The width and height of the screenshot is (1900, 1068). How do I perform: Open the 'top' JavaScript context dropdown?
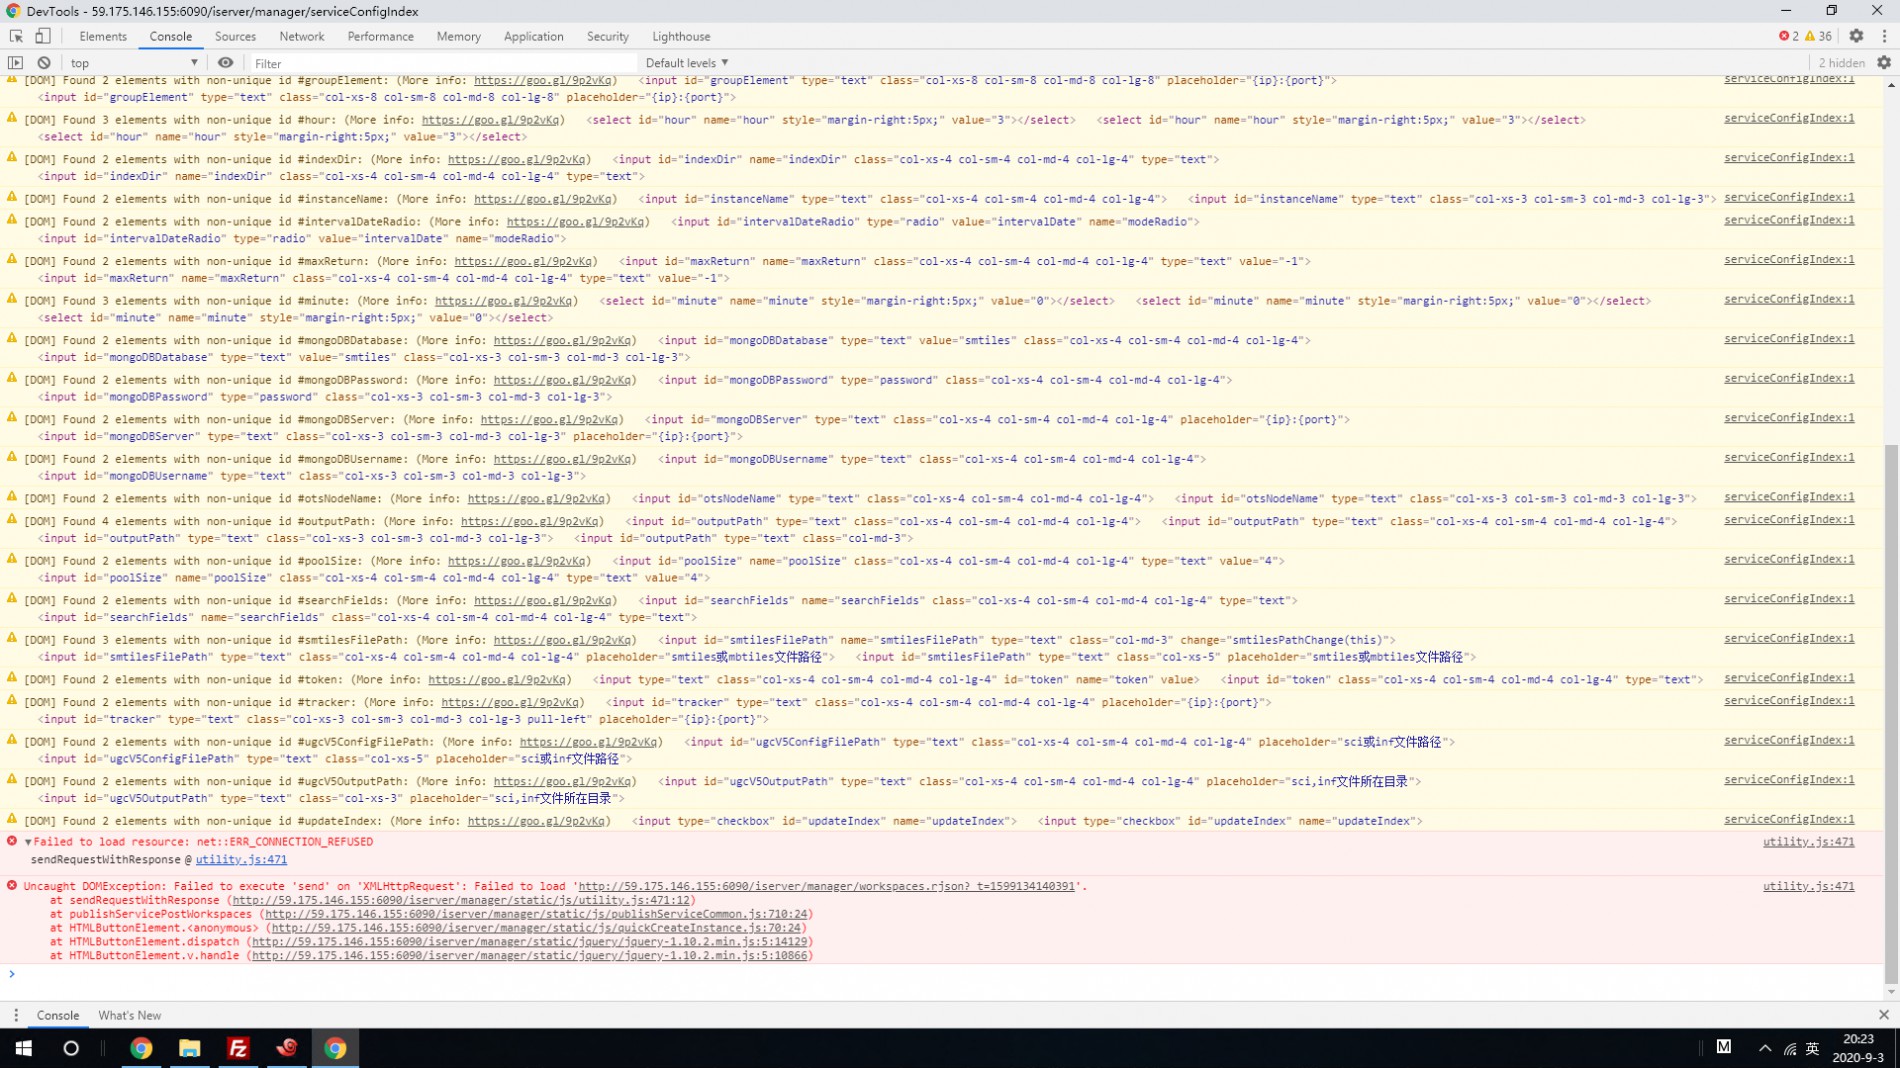[x=134, y=63]
